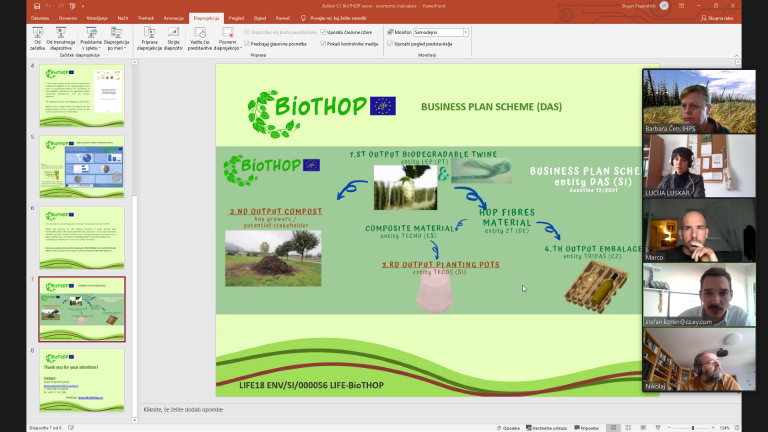Screen dimensions: 768x432
Task: Select Lucija Luskar video tile
Action: (x=699, y=166)
